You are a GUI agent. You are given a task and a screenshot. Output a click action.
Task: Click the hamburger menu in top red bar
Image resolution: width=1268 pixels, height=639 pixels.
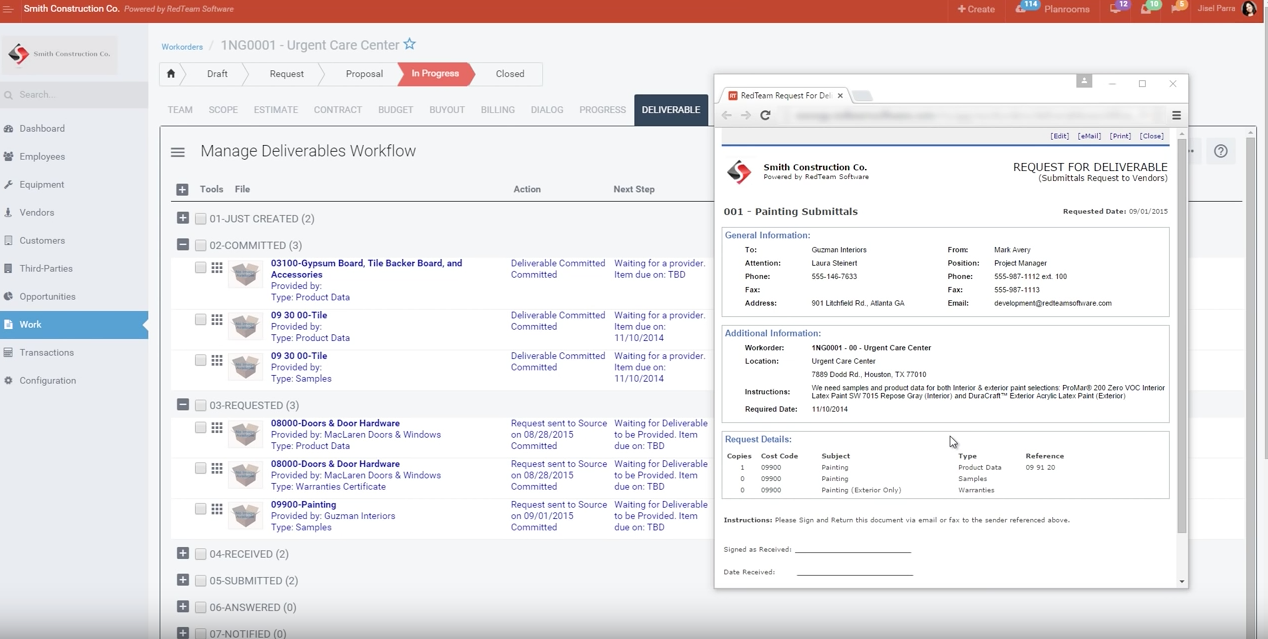point(8,9)
